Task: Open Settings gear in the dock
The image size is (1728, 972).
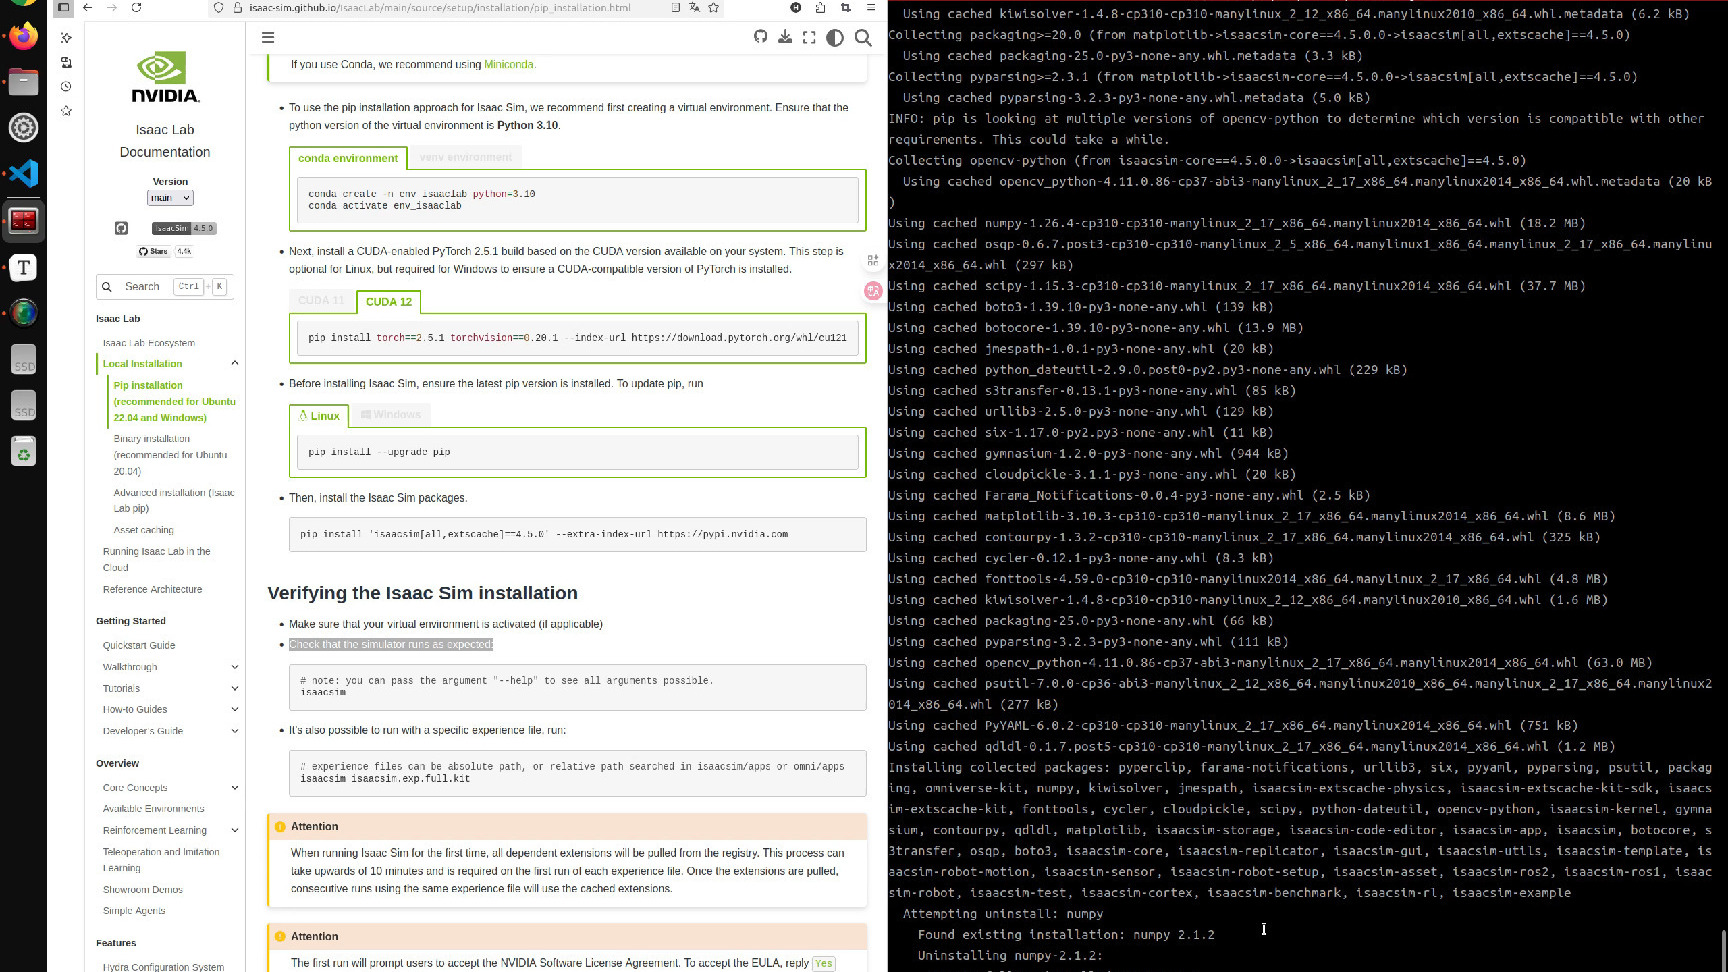Action: point(23,127)
